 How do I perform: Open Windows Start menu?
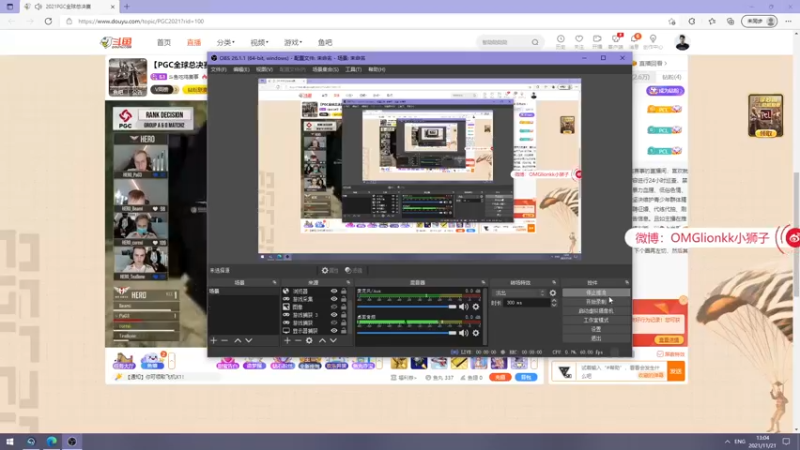pyautogui.click(x=10, y=441)
